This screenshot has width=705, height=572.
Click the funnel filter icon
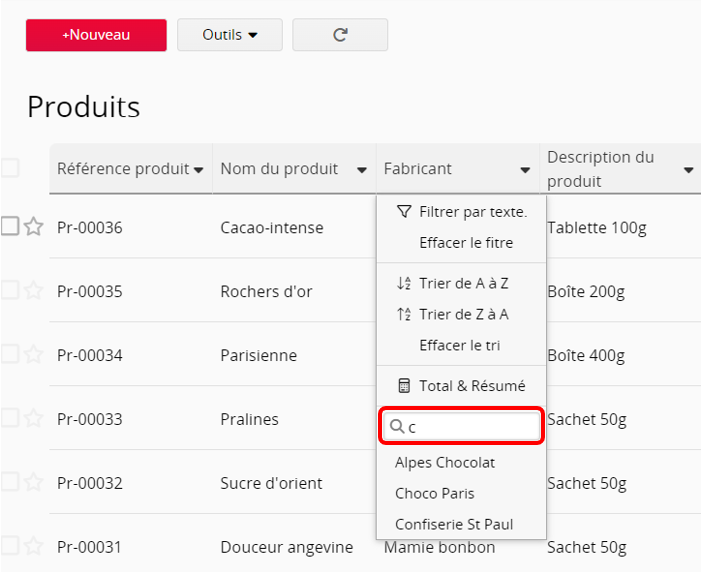pyautogui.click(x=404, y=211)
